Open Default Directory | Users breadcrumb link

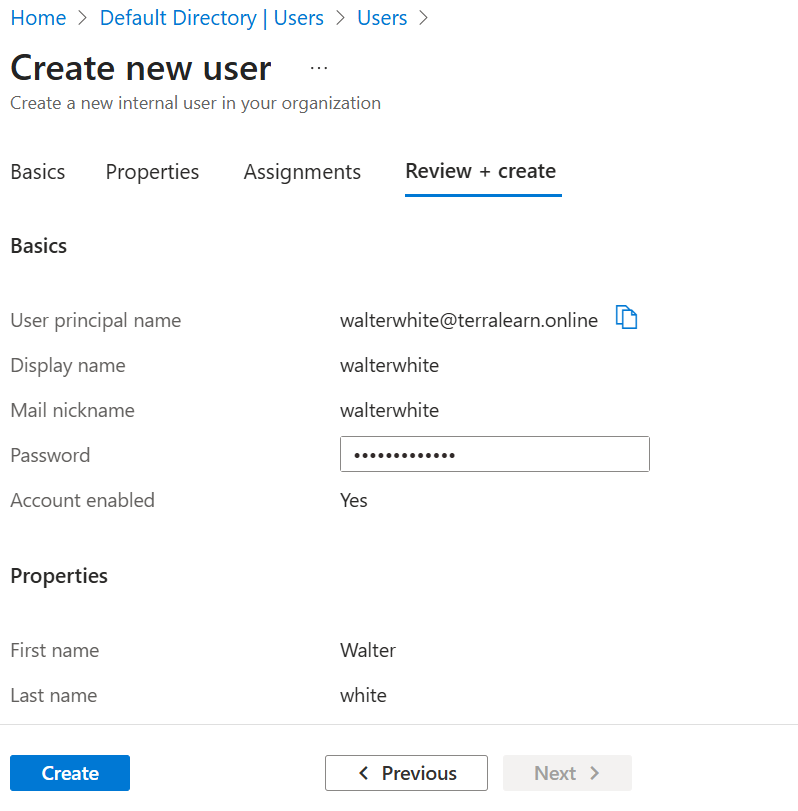pos(212,18)
